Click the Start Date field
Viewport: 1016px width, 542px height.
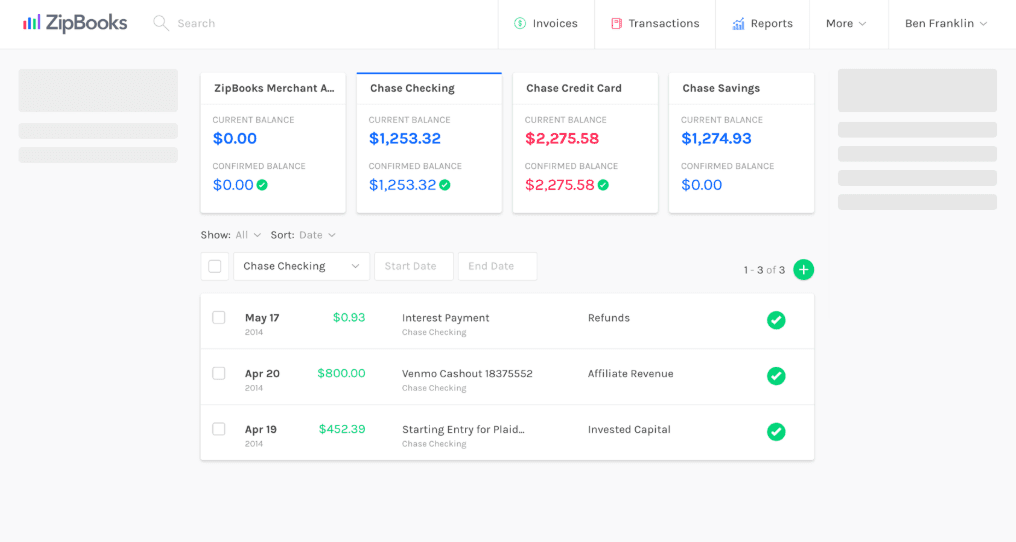[413, 266]
